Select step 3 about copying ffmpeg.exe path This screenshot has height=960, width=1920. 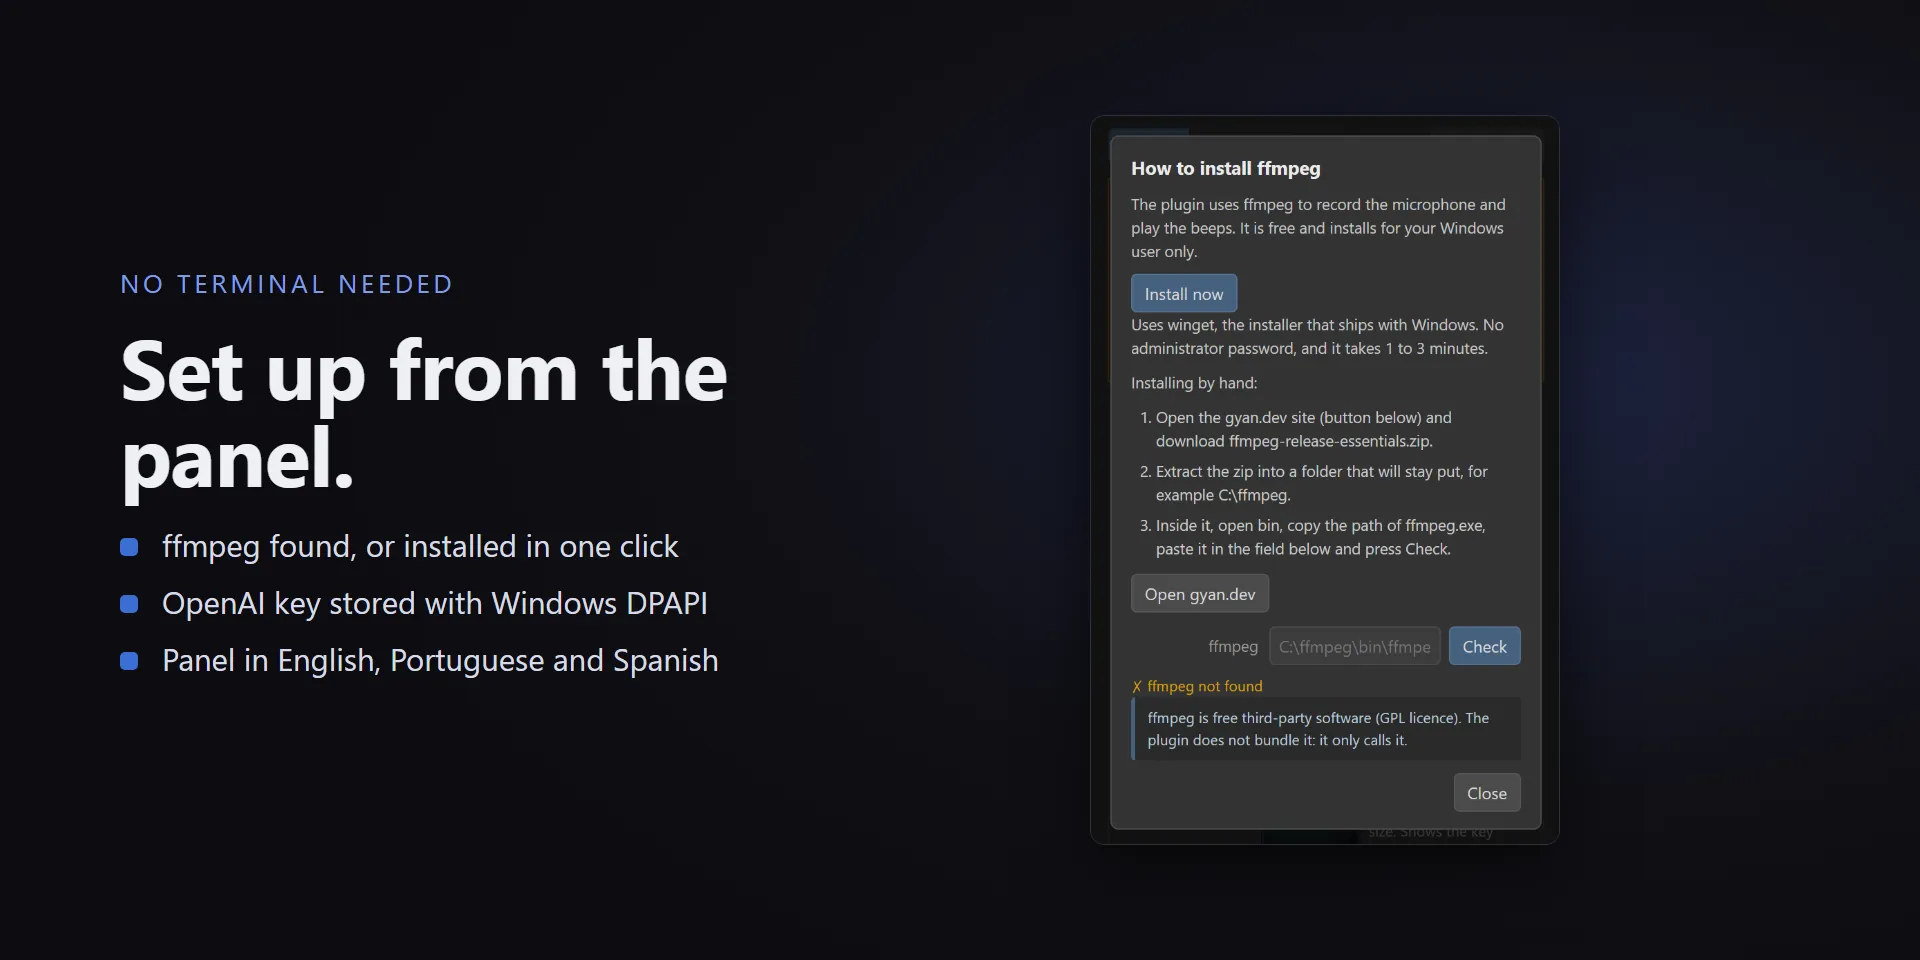tap(1313, 537)
